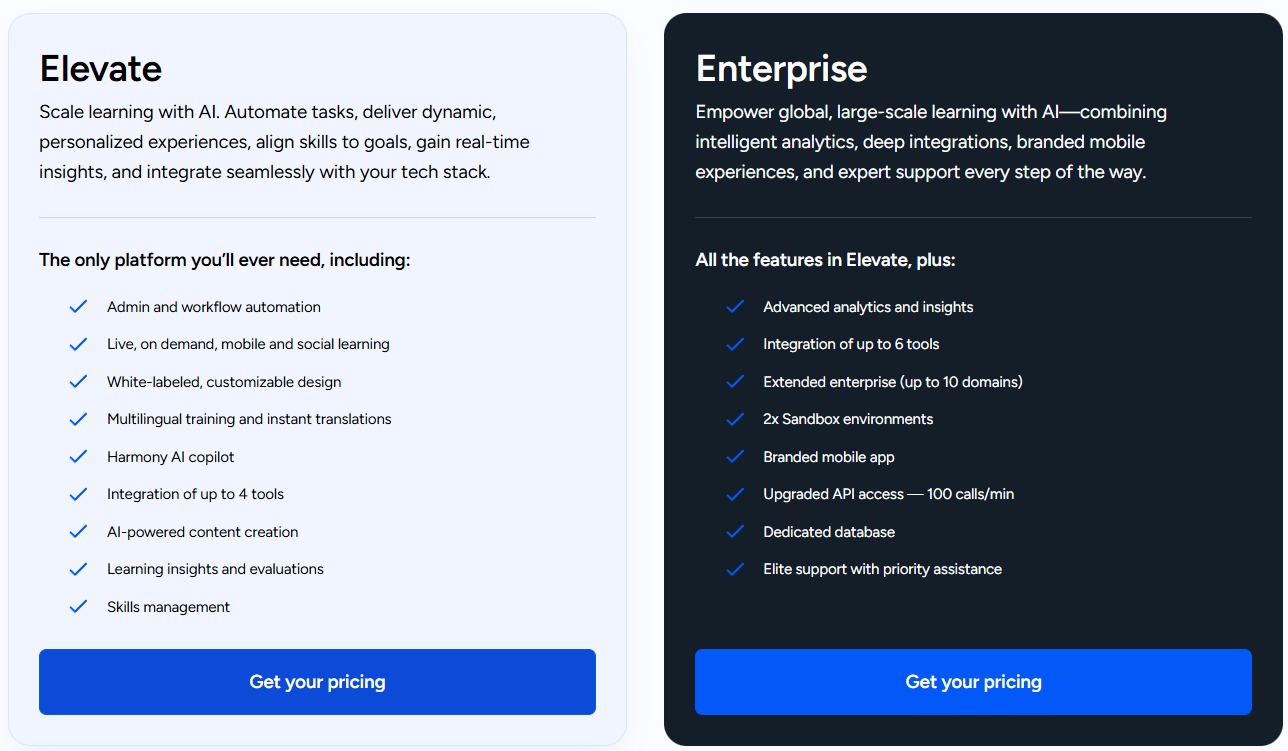Click checkmark beside Advanced analytics and insights
Viewport: 1288px width, 751px height.
(735, 307)
